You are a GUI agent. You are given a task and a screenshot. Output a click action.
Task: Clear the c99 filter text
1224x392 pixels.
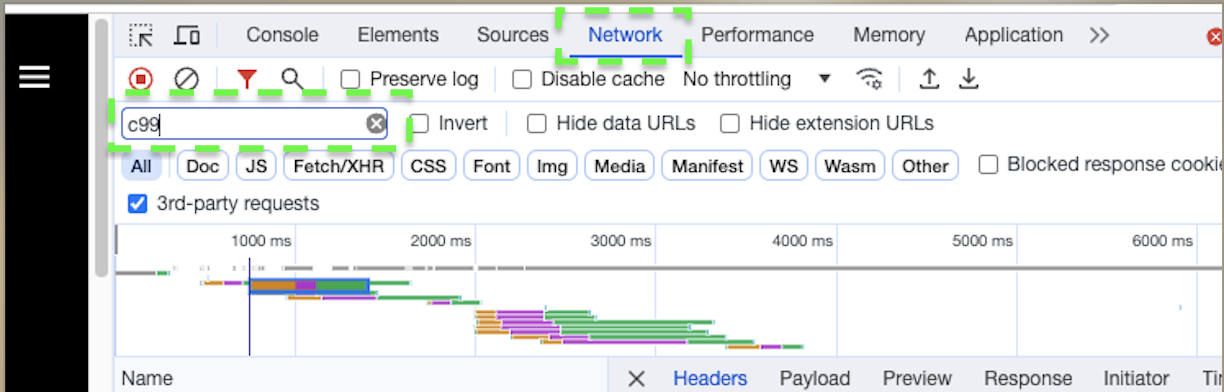tap(375, 124)
